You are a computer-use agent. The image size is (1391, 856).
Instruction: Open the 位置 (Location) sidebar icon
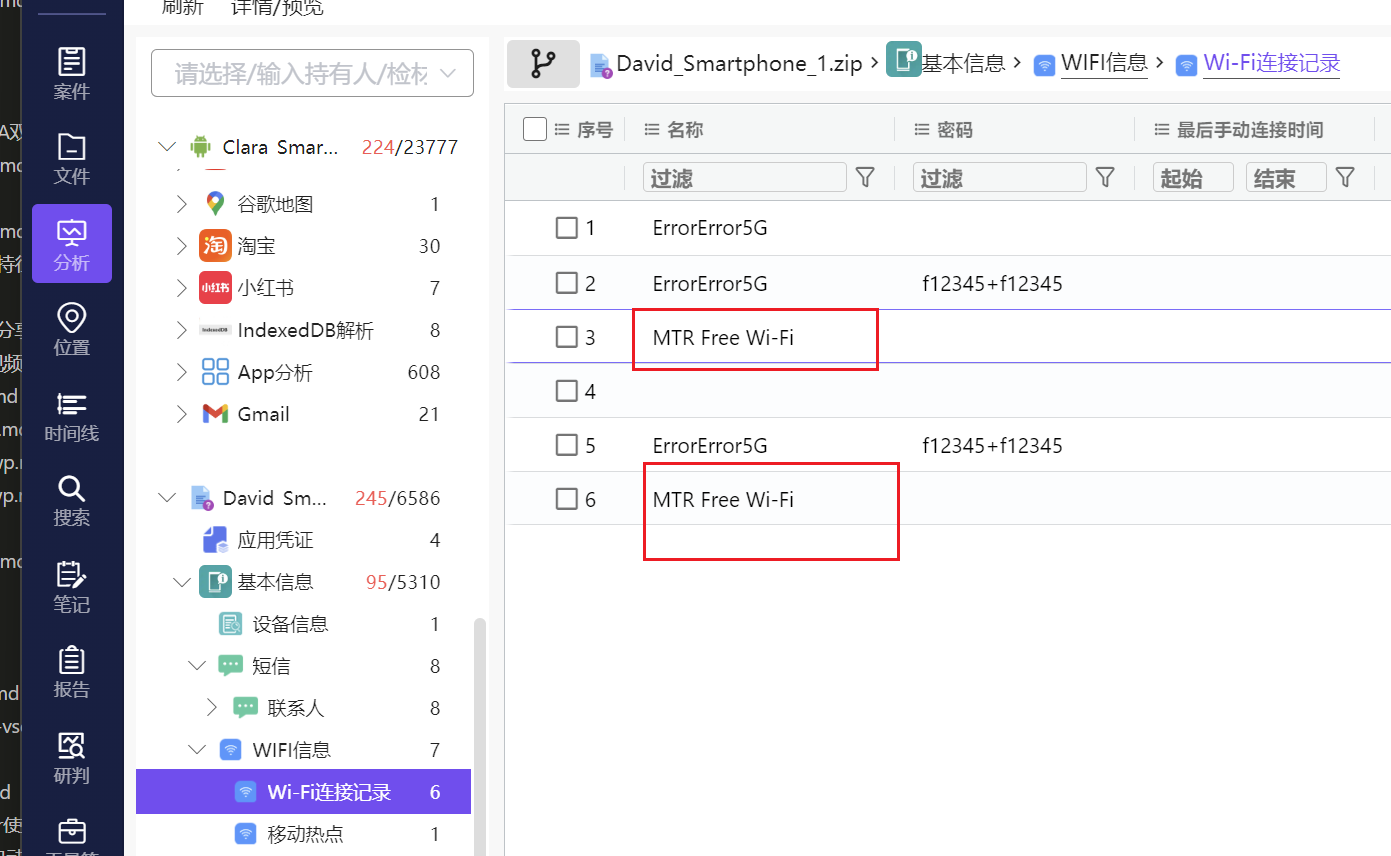click(x=71, y=330)
